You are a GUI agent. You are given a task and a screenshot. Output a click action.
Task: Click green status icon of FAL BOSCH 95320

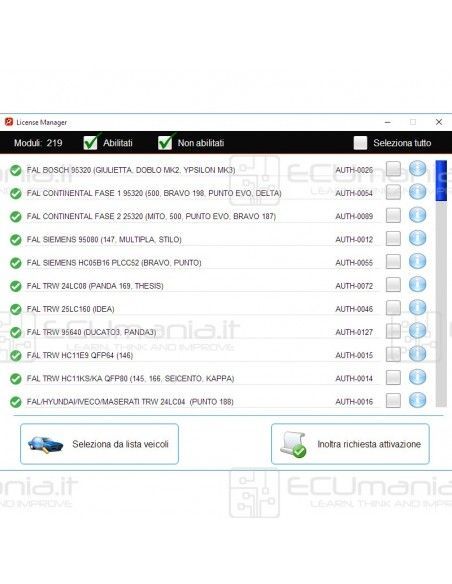(x=16, y=171)
